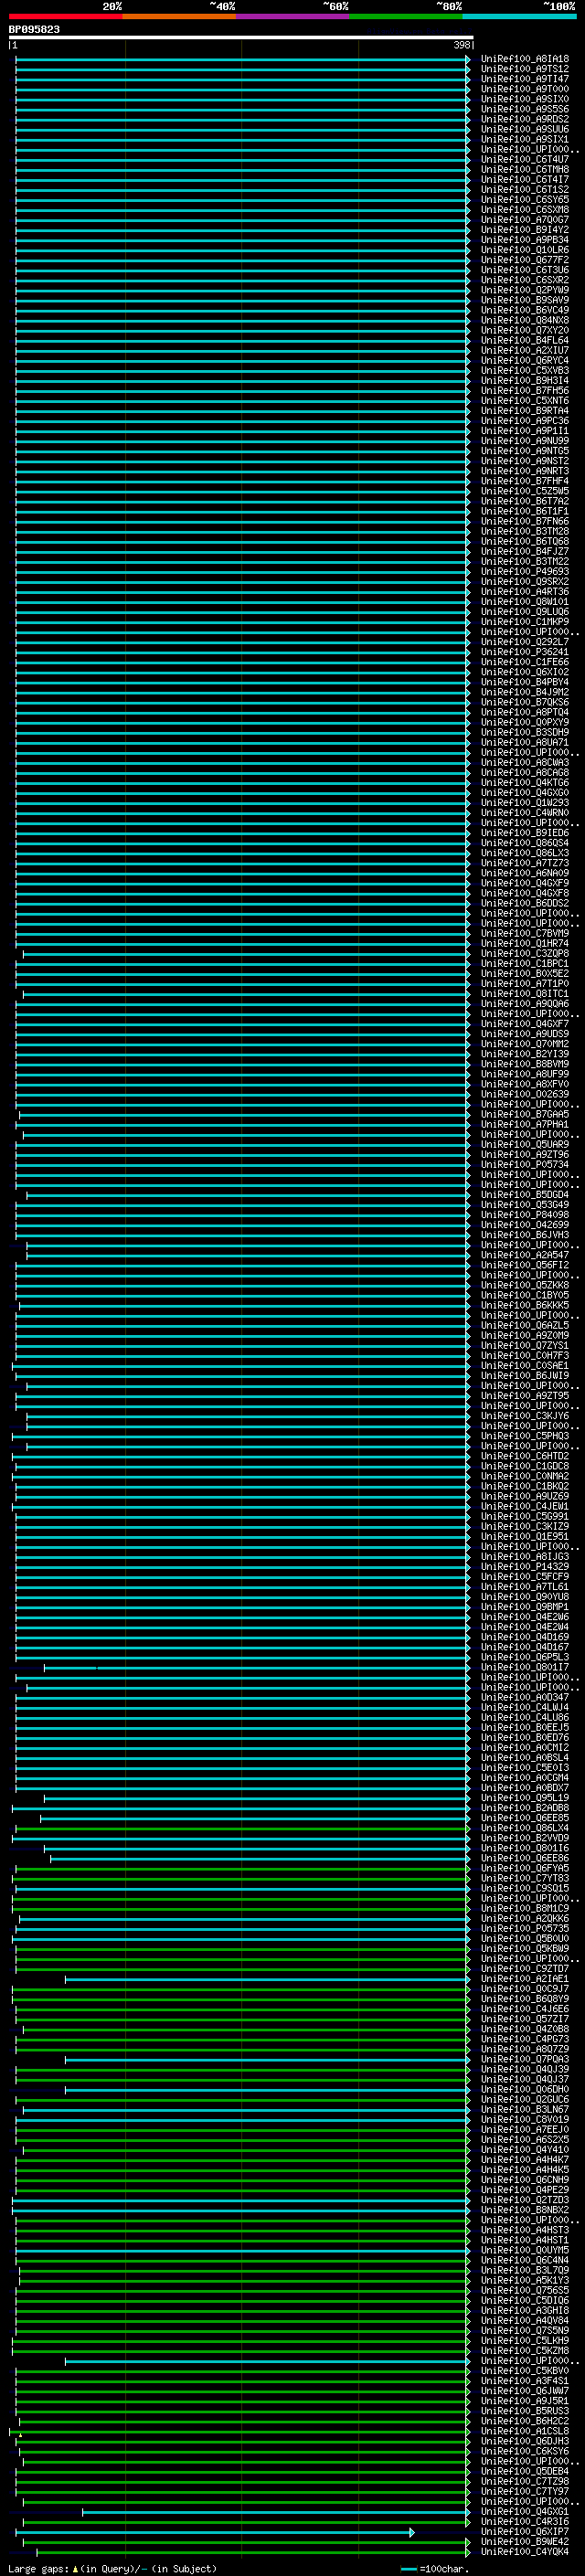The width and height of the screenshot is (585, 2576).
Task: Open the last hit UniRef100_C4YQK4
Action: (525, 2551)
